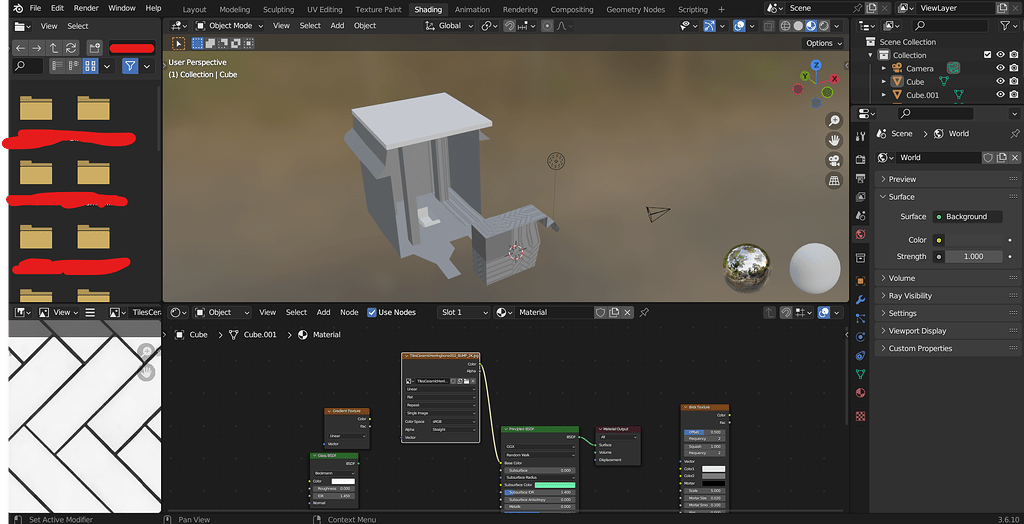Expand Camera item in outliner
Image resolution: width=1024 pixels, height=524 pixels.
click(x=884, y=68)
